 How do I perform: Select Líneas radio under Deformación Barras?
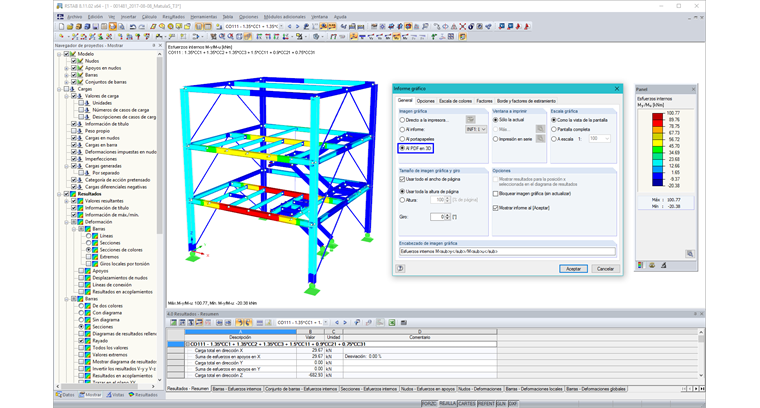(x=88, y=236)
